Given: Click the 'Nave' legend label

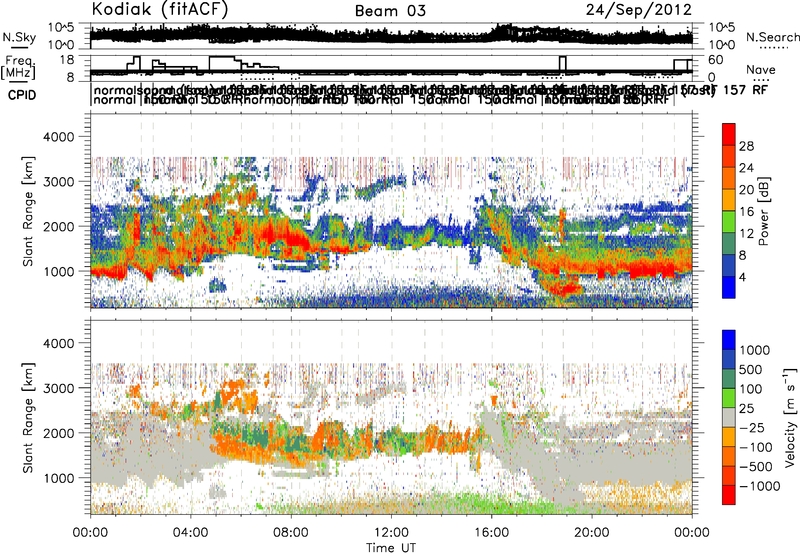Looking at the screenshot, I should tap(761, 69).
